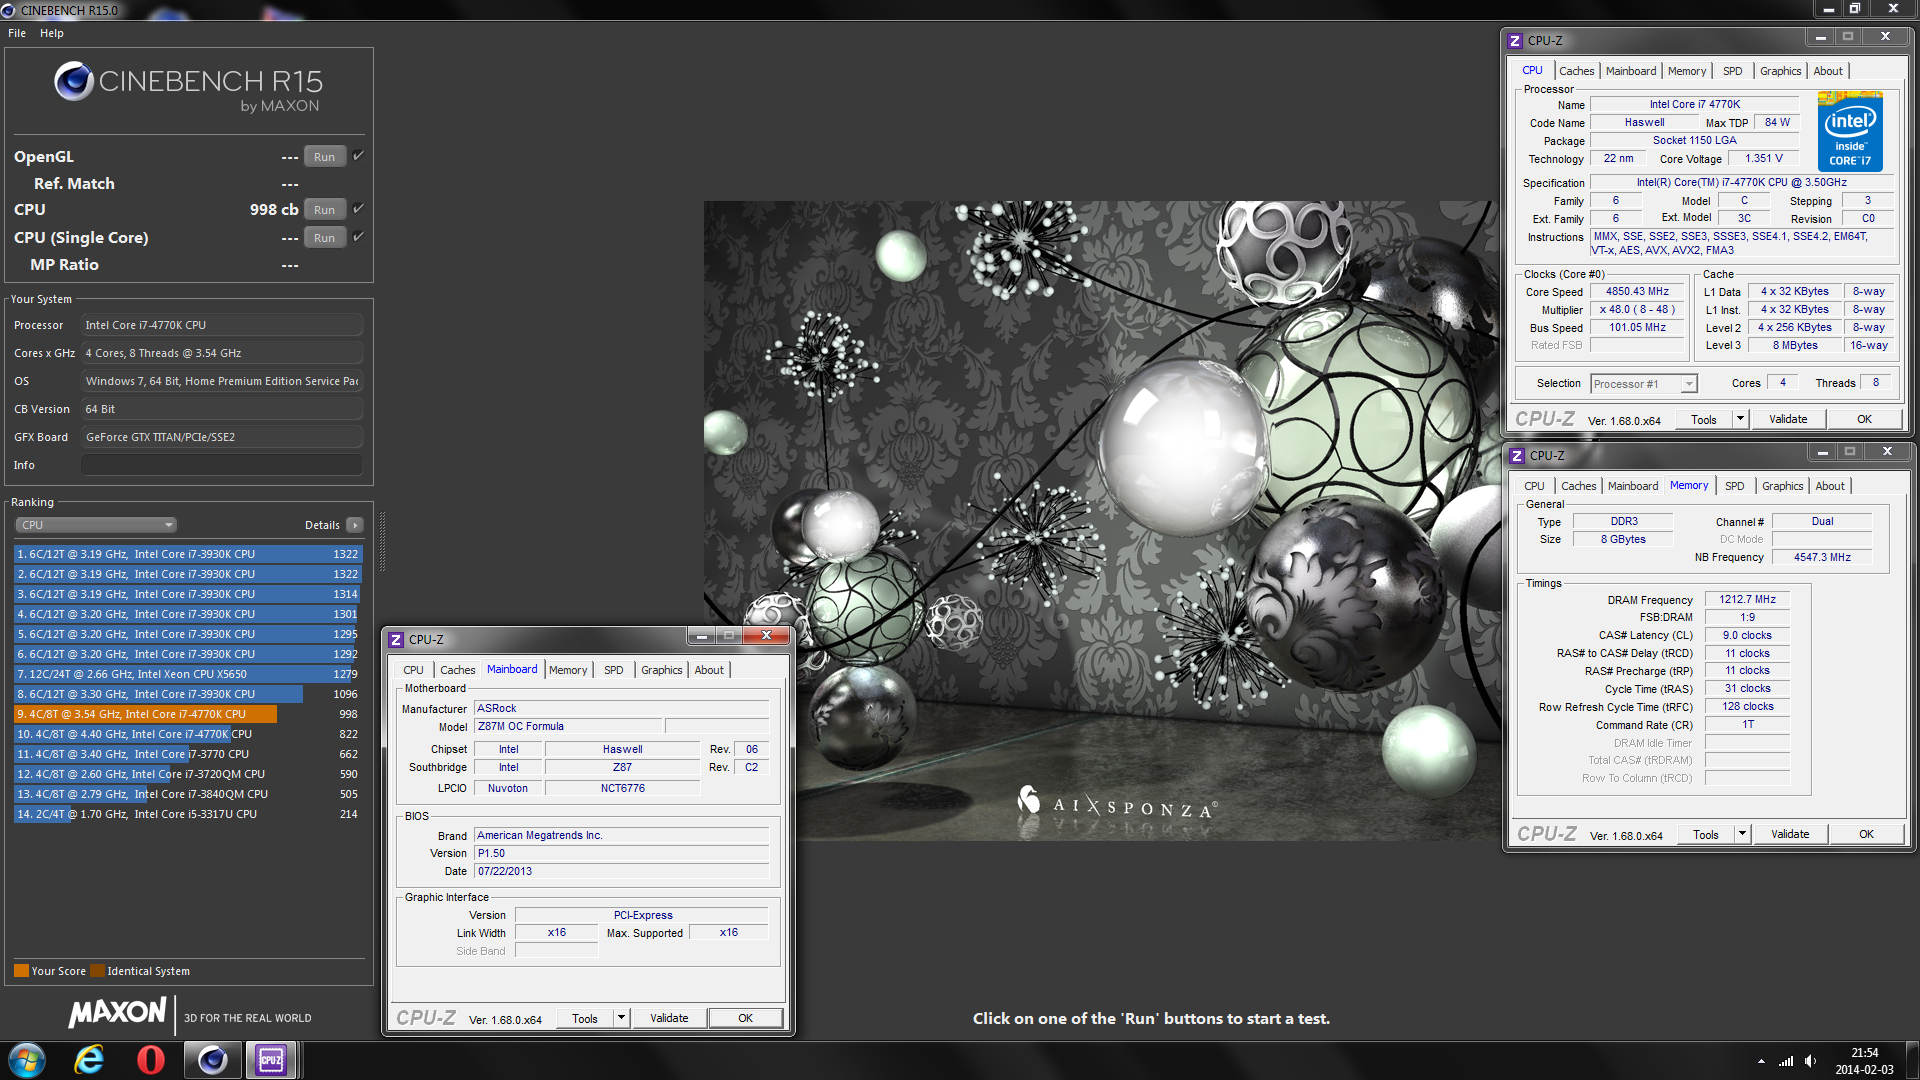Toggle OpenGL test checkbox
The image size is (1920, 1080).
point(358,156)
